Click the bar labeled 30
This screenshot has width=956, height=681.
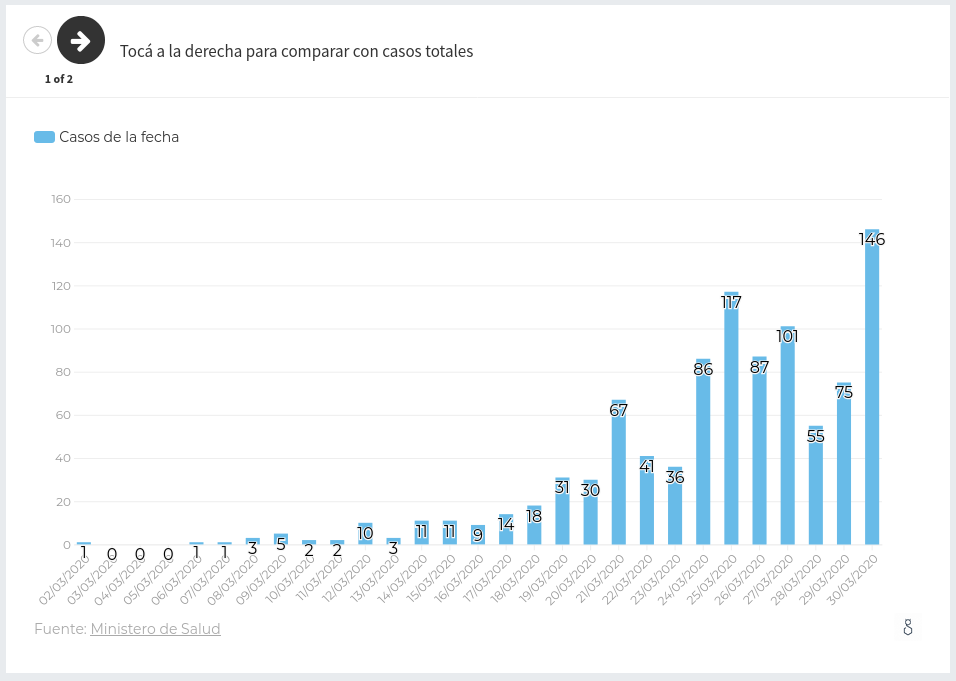tap(590, 512)
